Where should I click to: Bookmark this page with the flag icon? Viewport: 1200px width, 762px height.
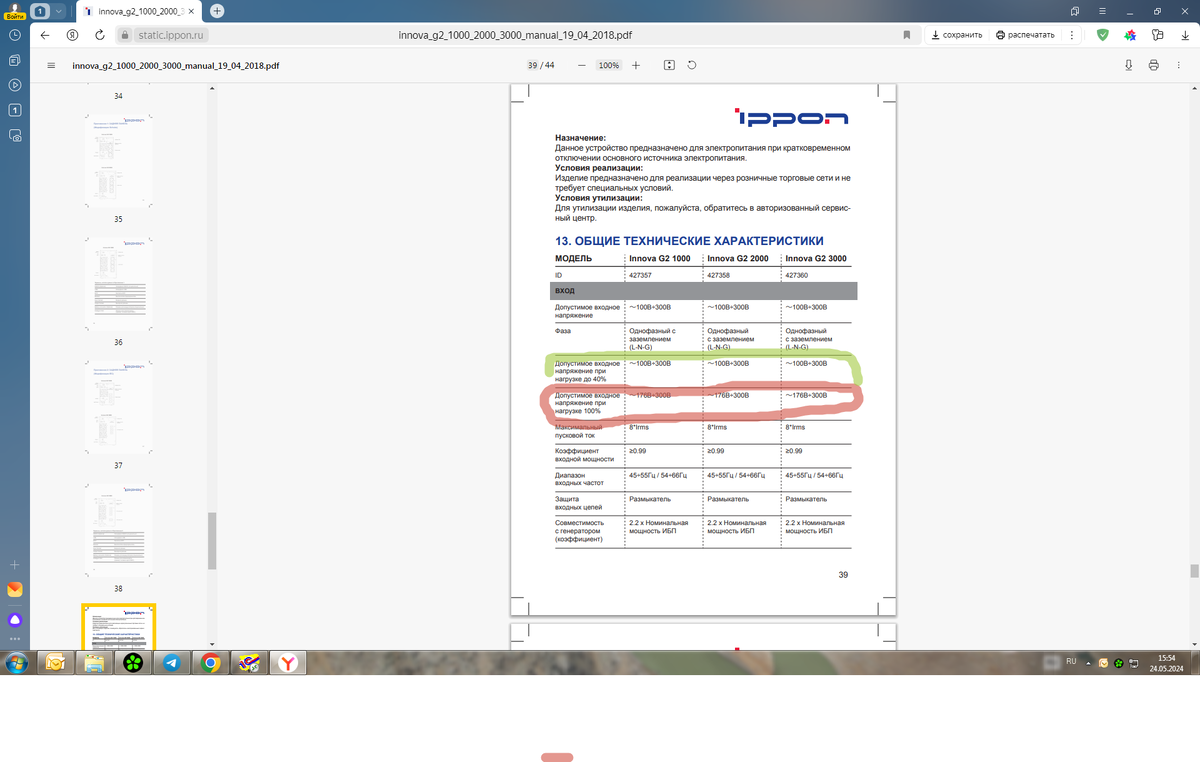click(x=907, y=35)
